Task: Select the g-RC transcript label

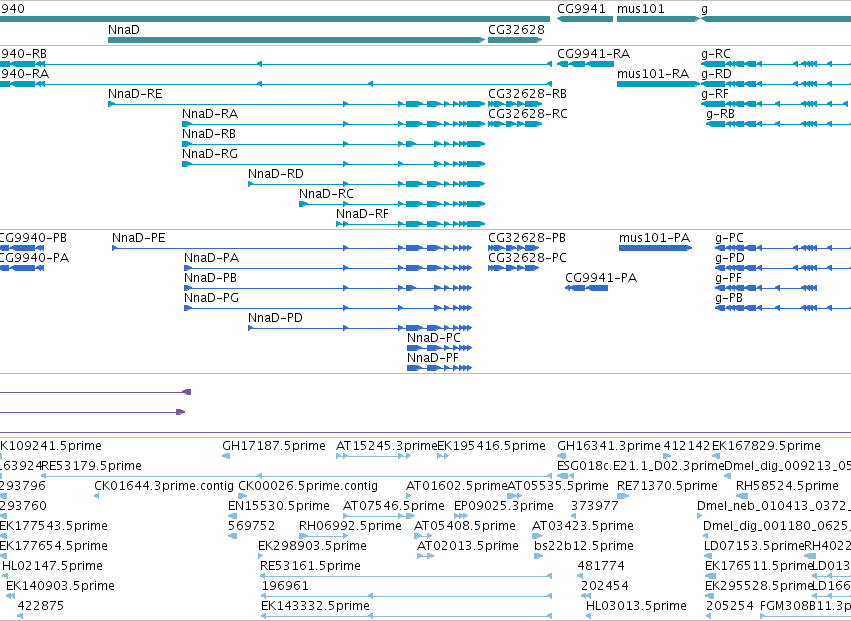Action: coord(716,53)
